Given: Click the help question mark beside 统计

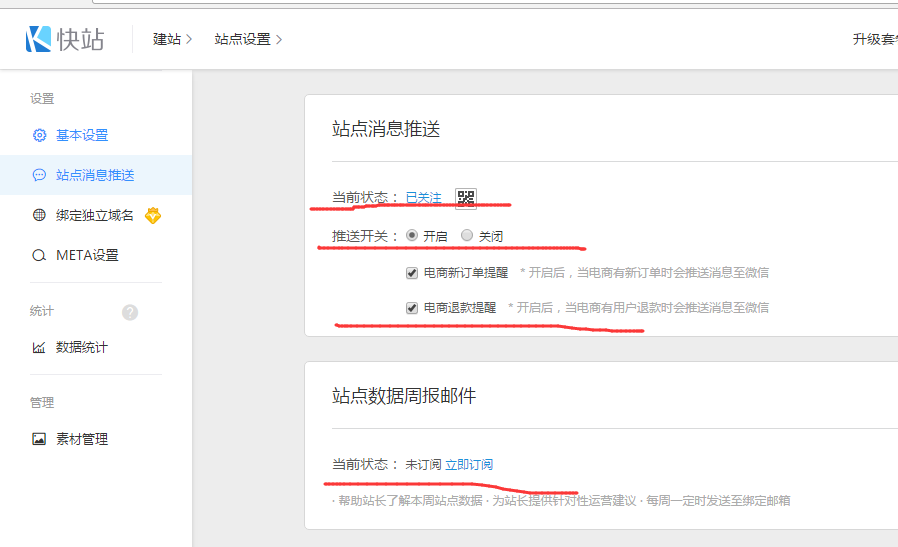Looking at the screenshot, I should pos(130,312).
